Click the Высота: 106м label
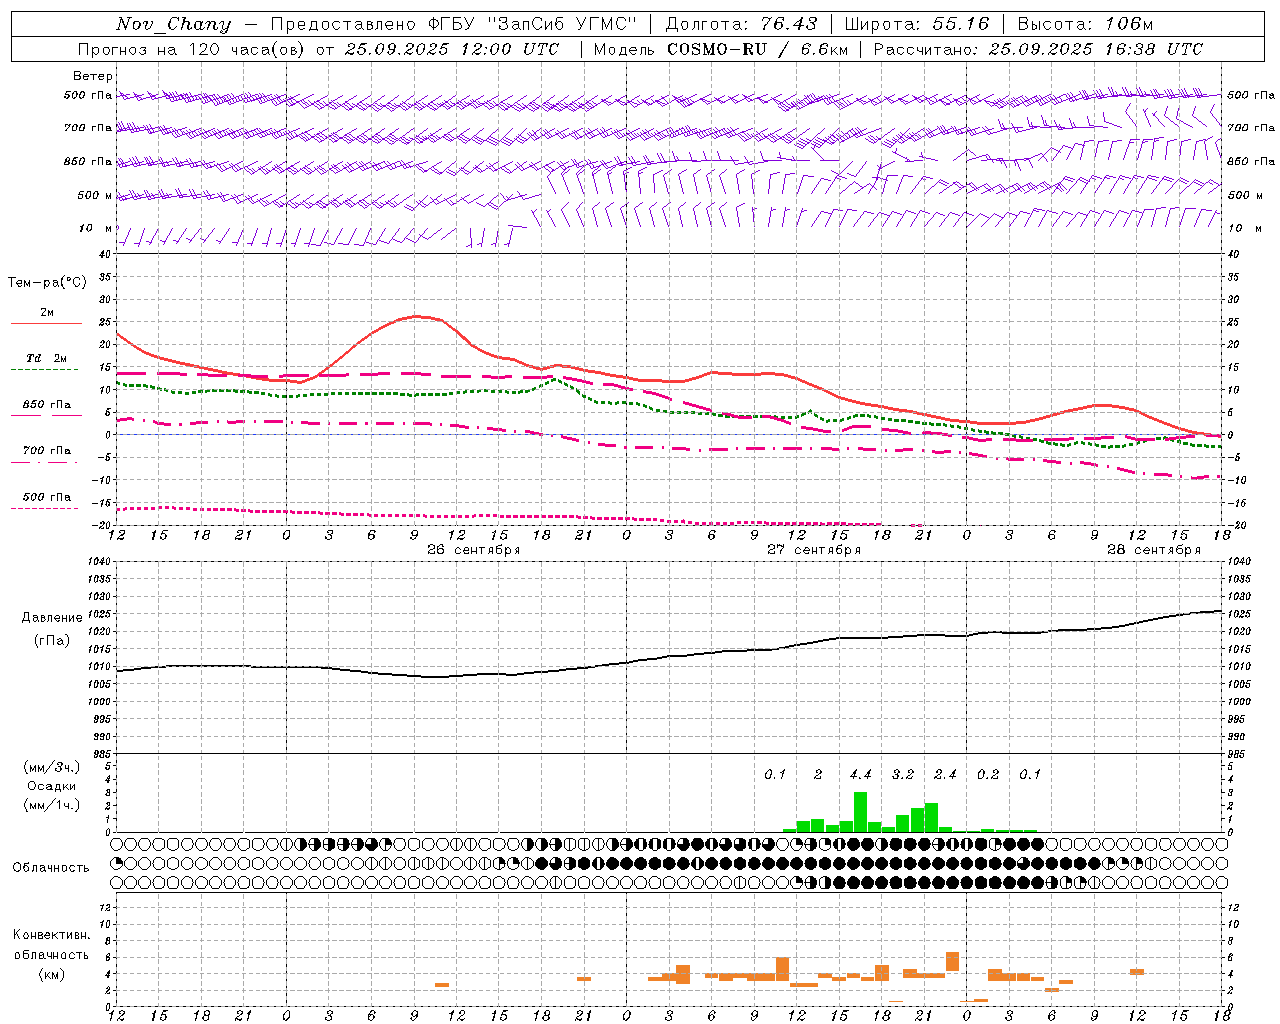Viewport: 1280px width, 1024px height. click(1085, 24)
